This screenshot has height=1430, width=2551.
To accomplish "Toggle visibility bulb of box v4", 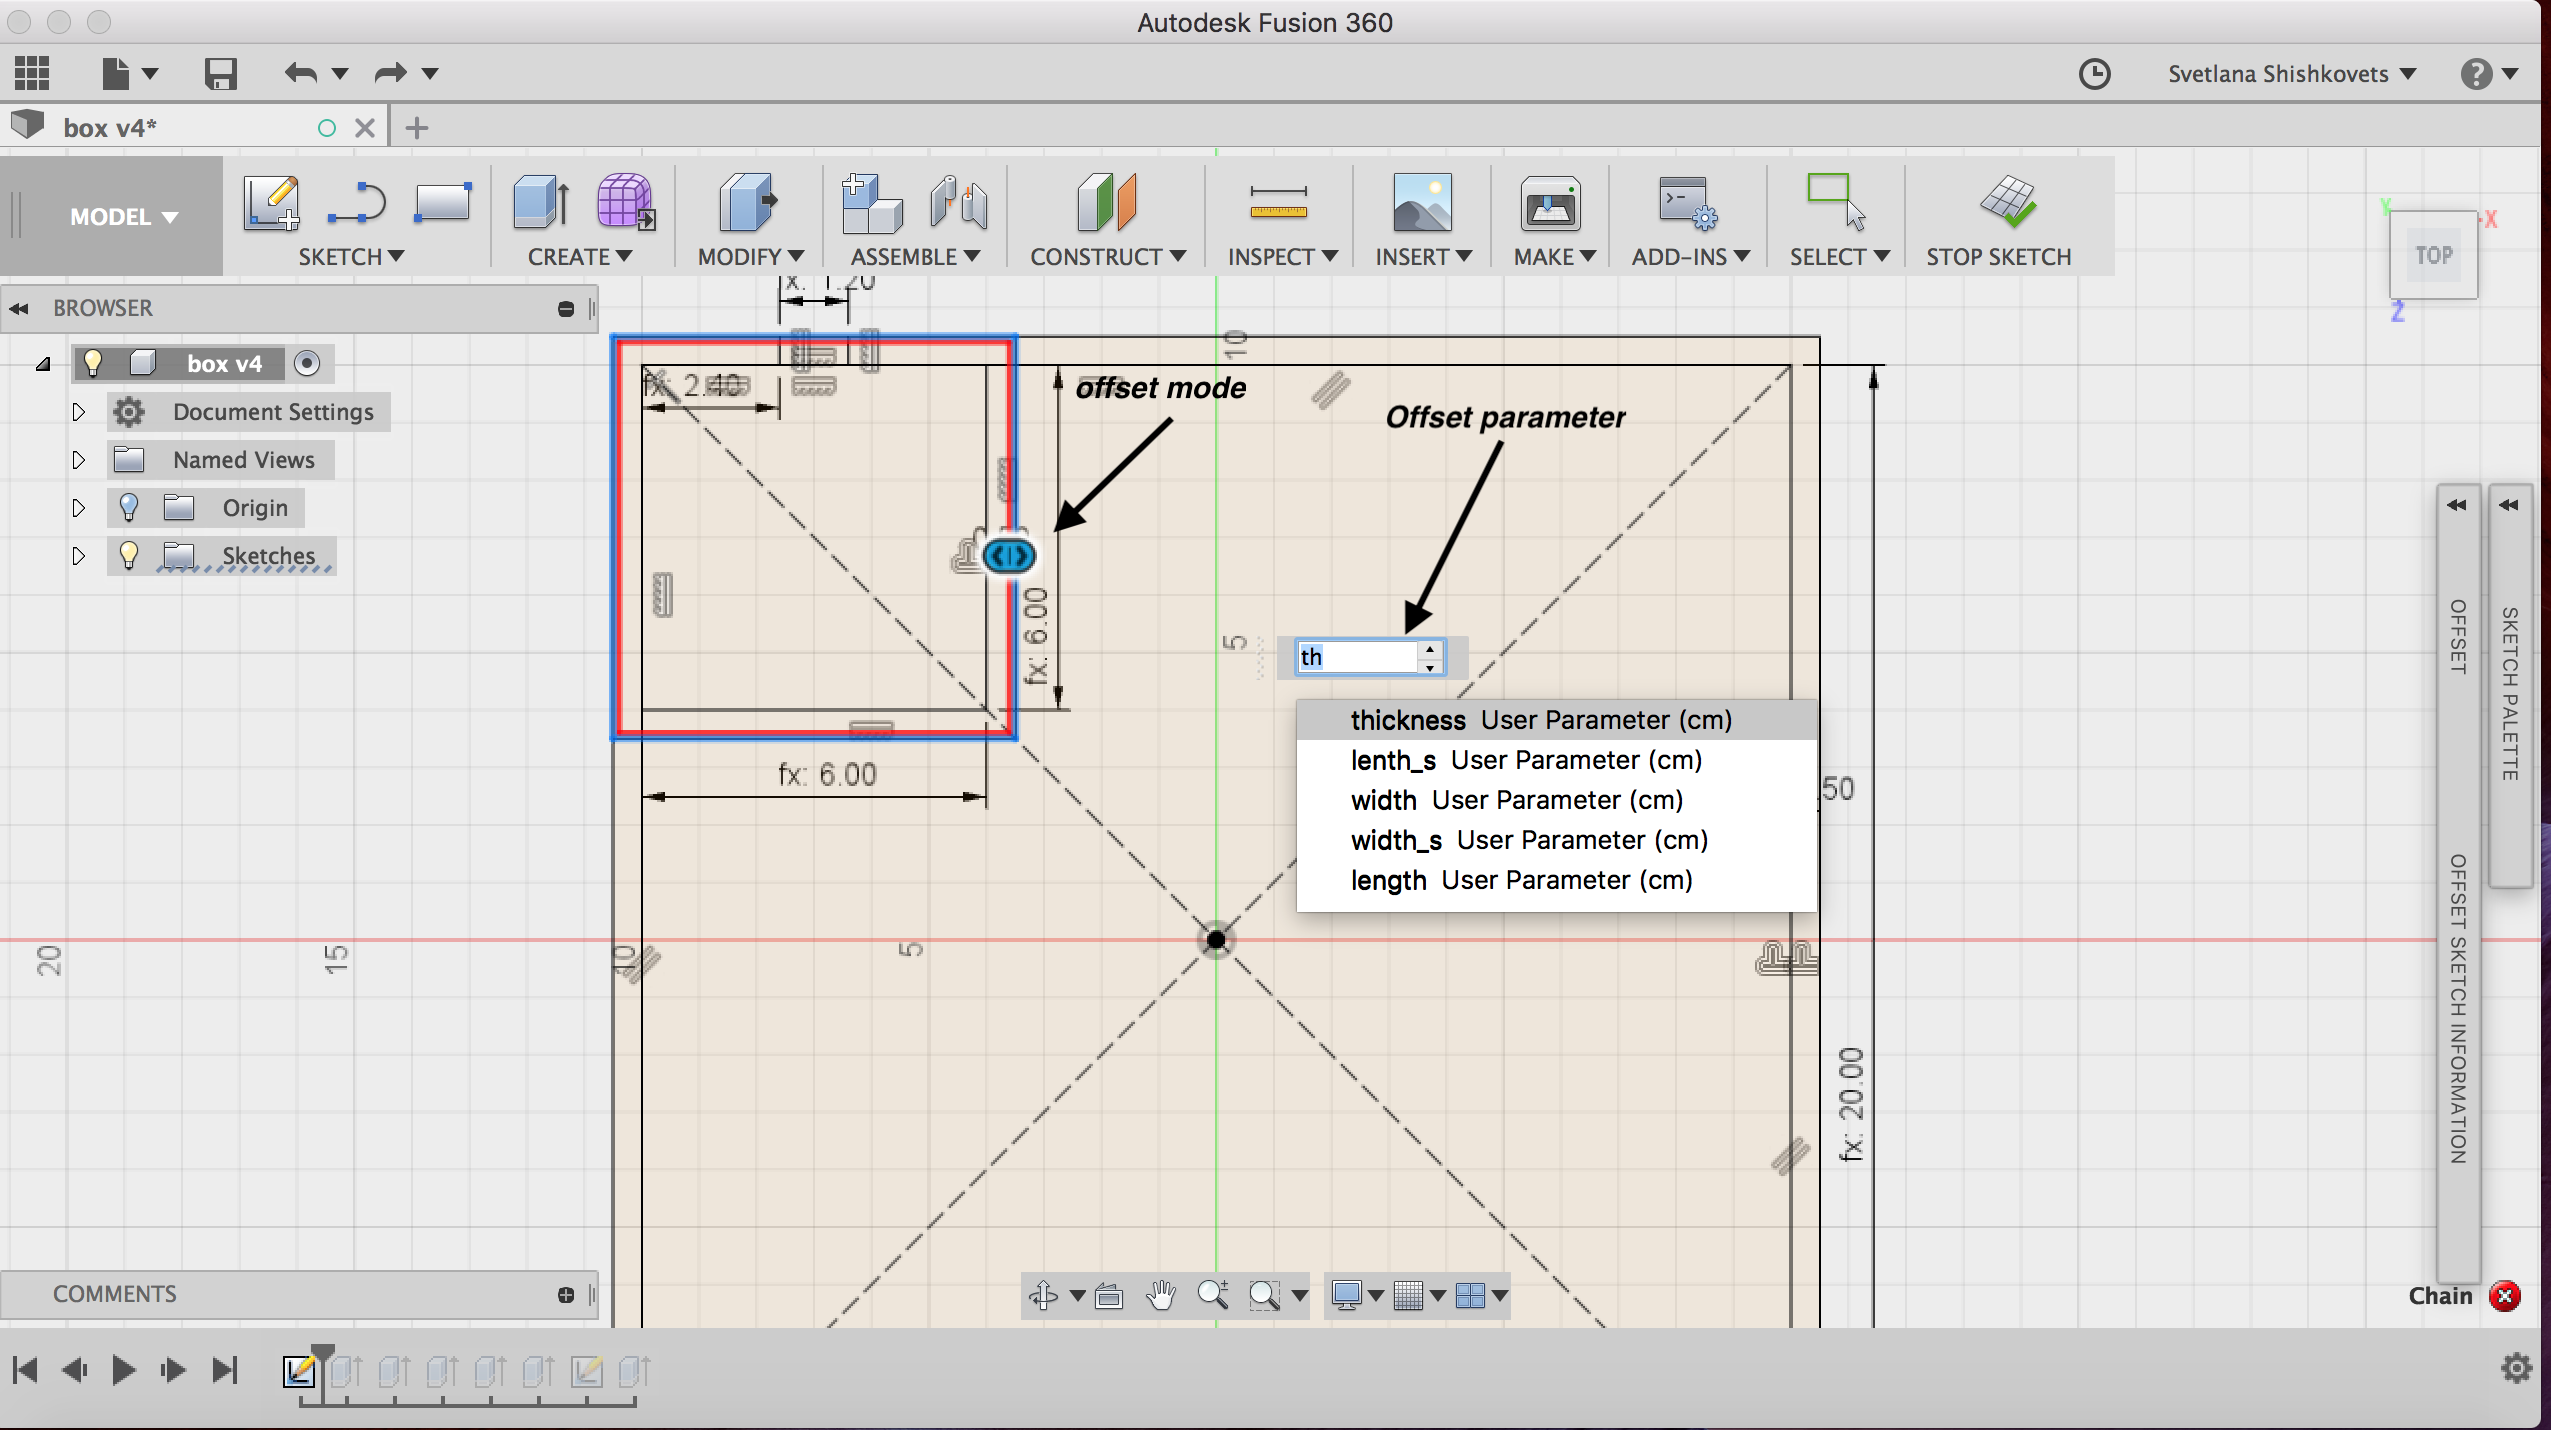I will point(93,362).
